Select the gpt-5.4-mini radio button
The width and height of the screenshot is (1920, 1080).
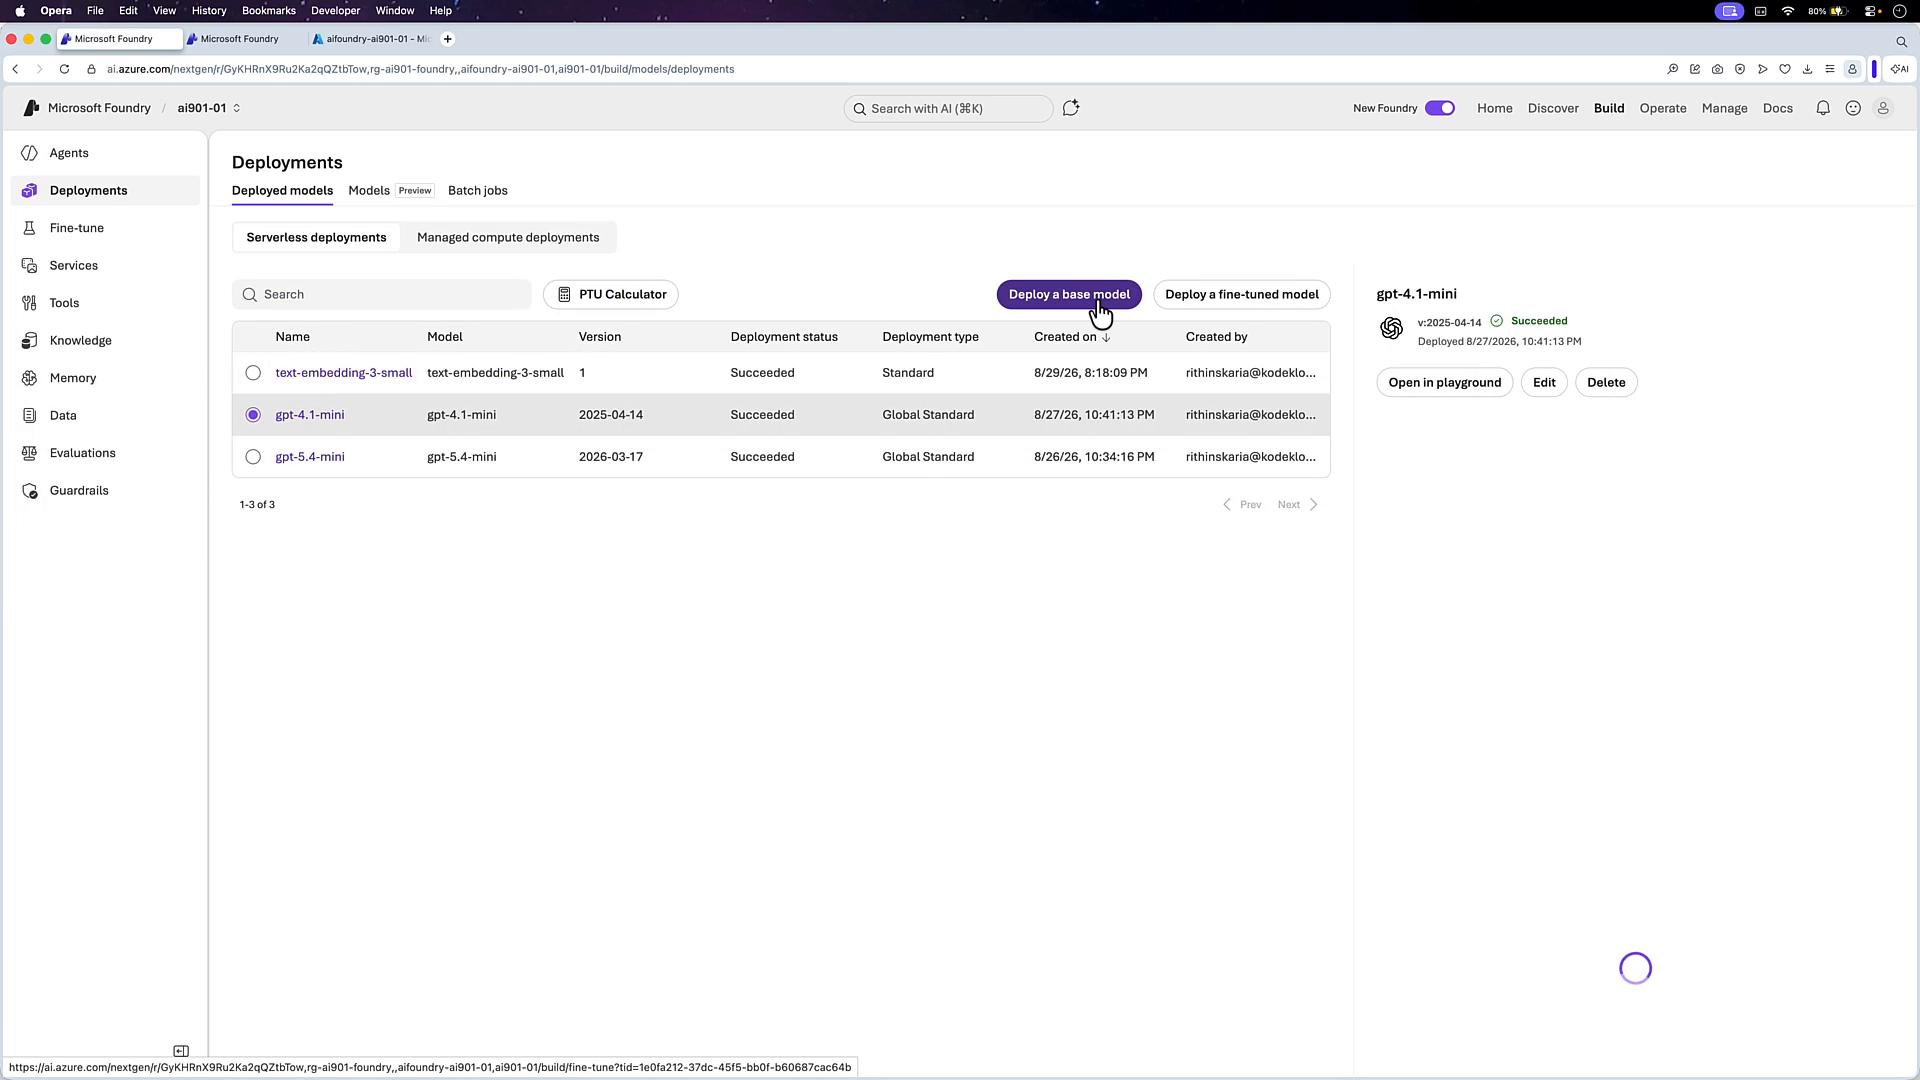(x=253, y=457)
